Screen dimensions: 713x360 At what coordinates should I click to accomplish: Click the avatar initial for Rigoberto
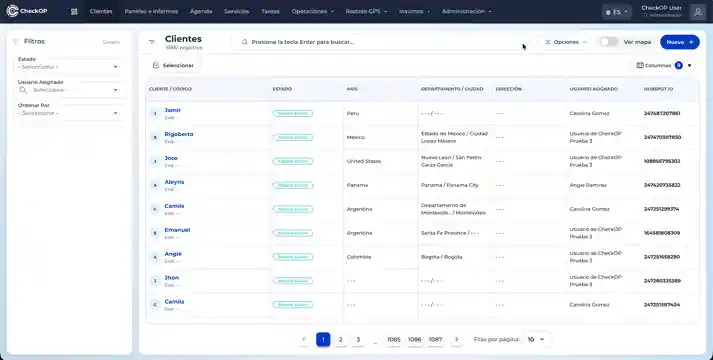coord(155,137)
